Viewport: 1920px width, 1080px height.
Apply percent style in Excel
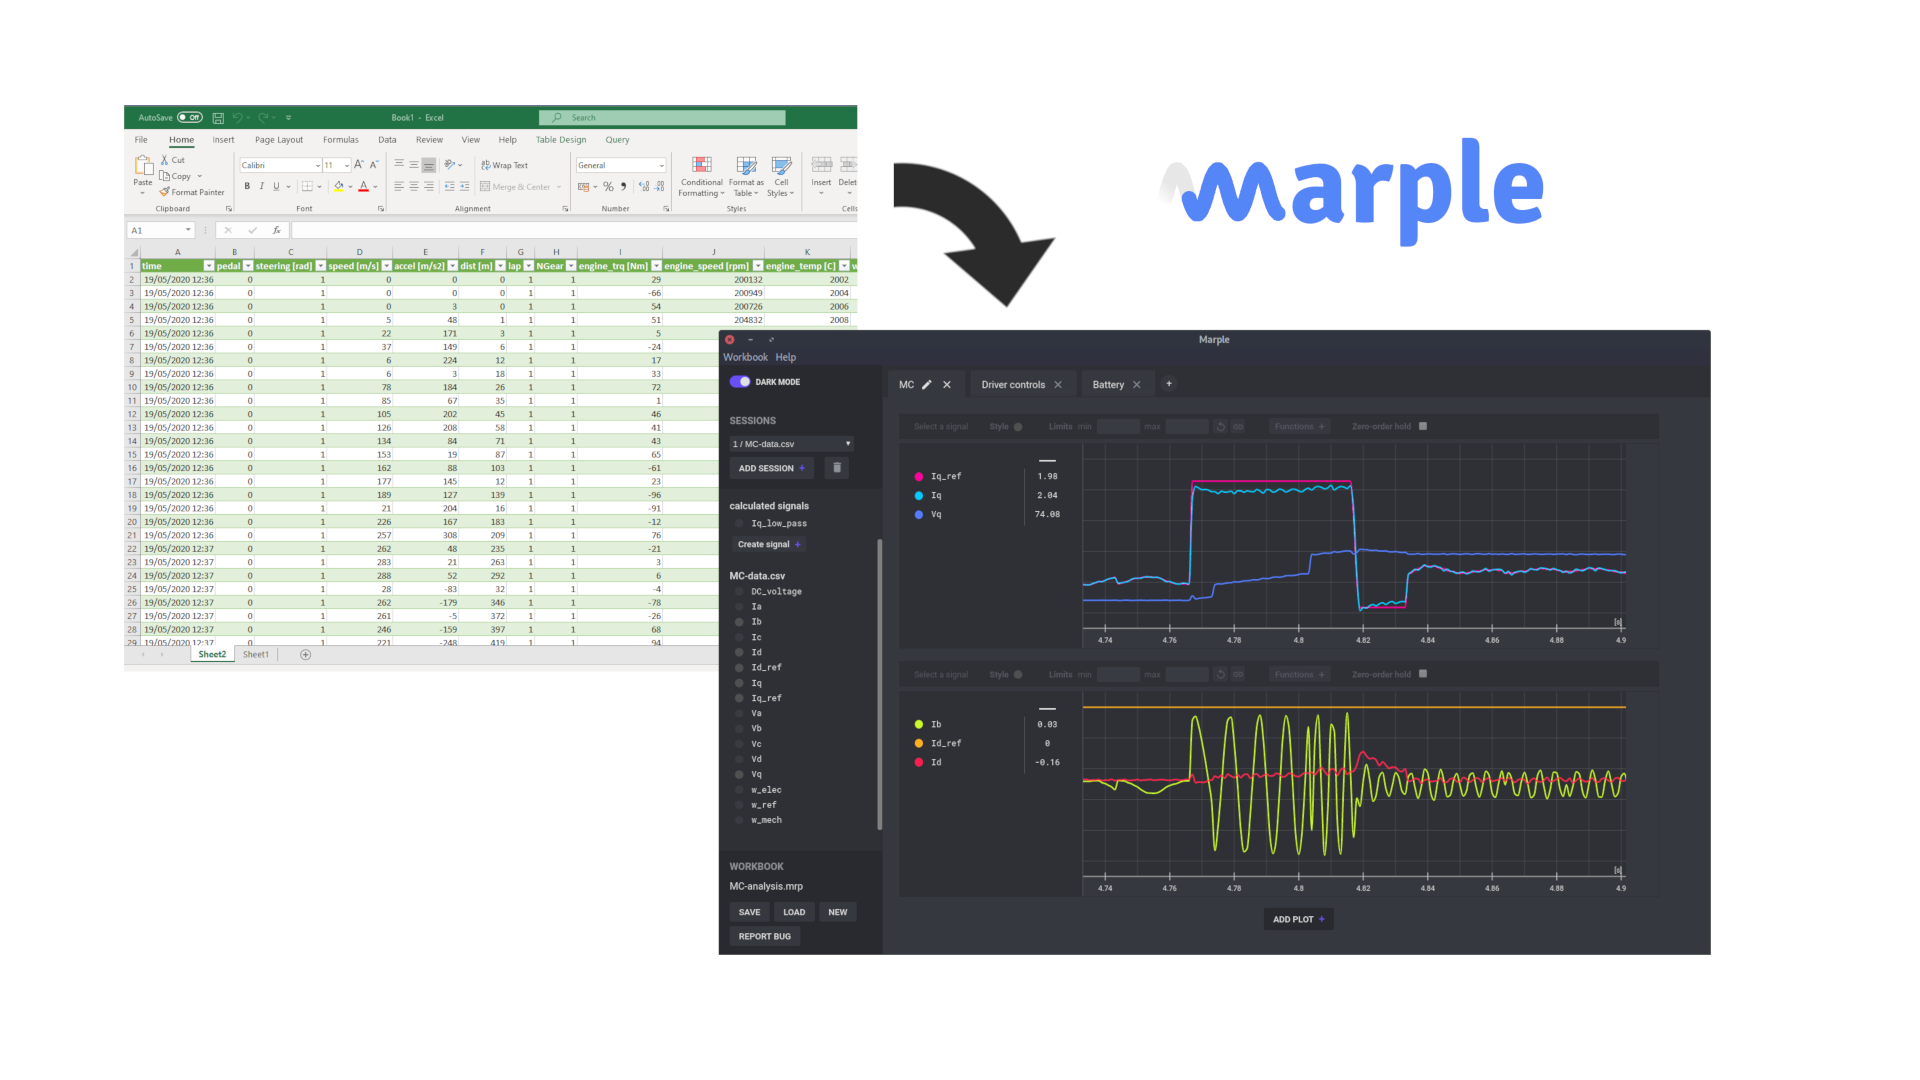(608, 187)
